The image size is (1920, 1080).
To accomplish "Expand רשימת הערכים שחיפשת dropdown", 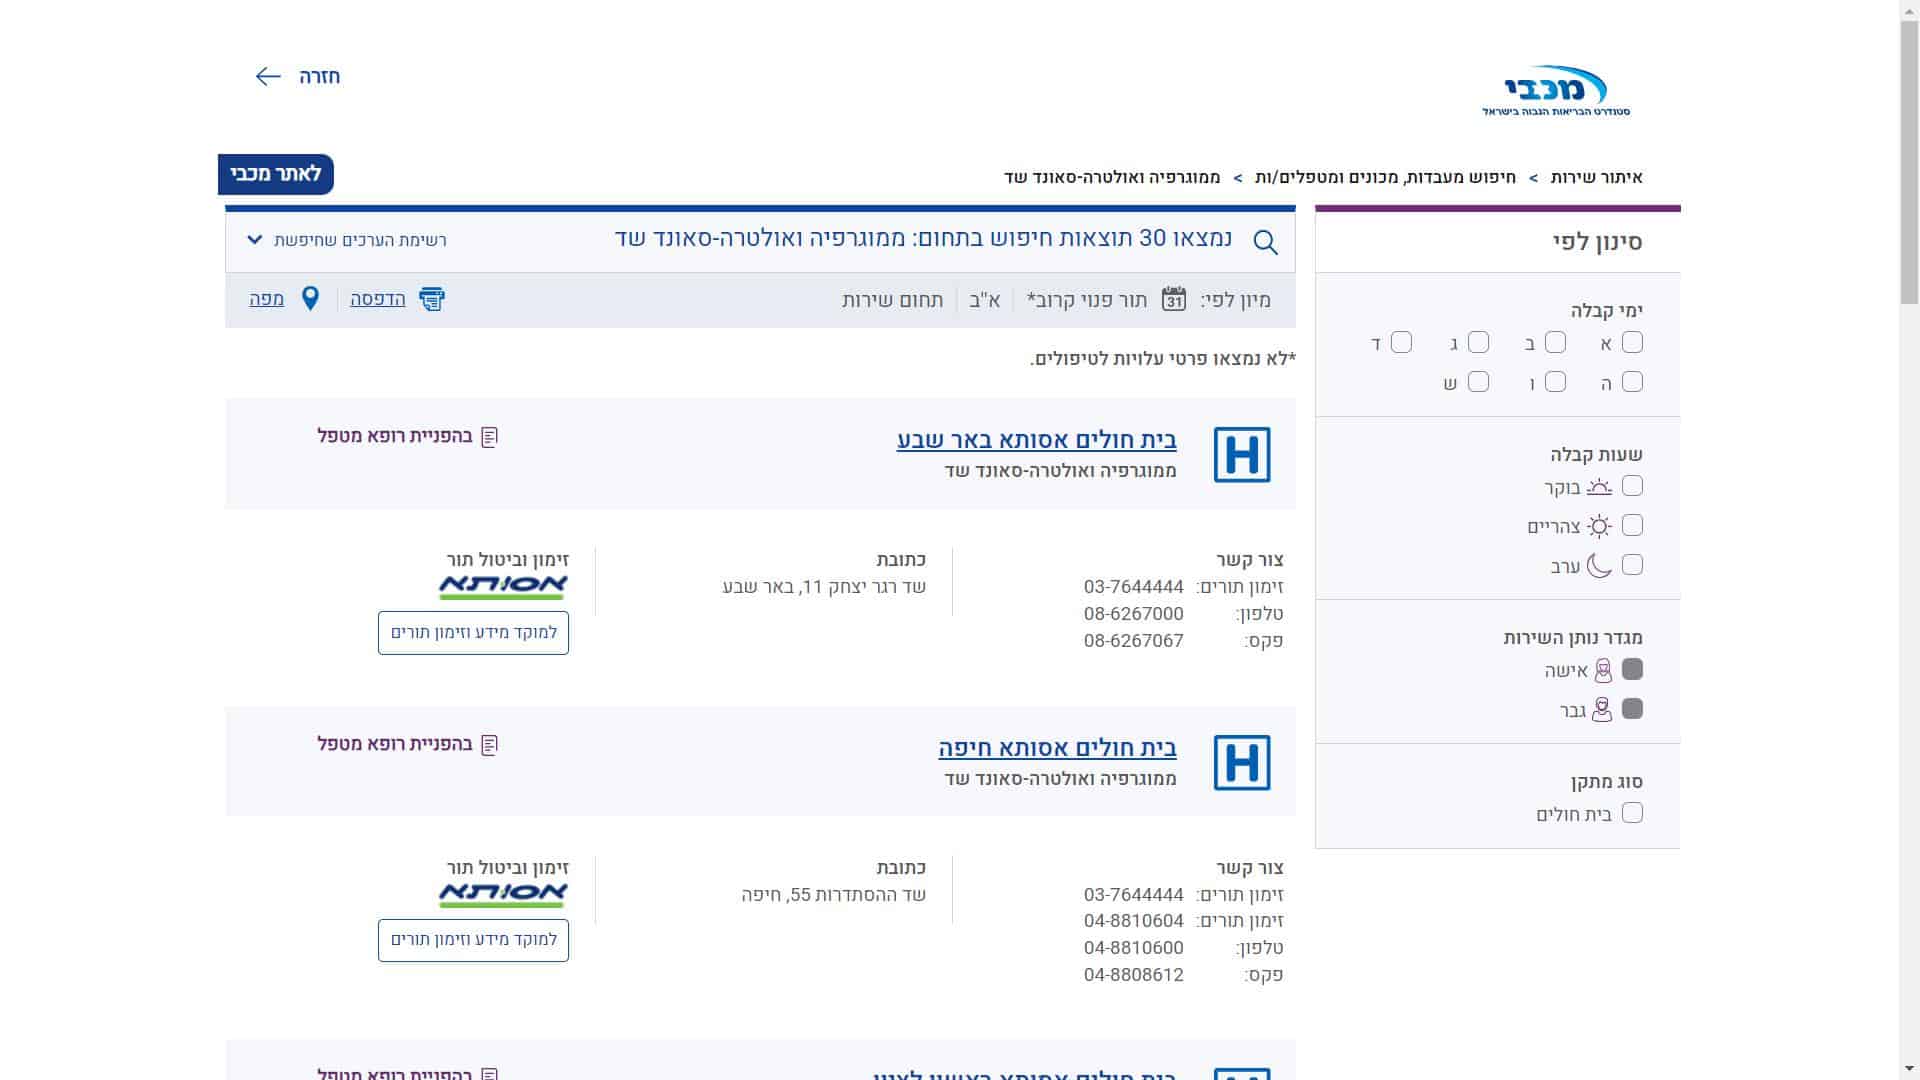I will [x=346, y=240].
